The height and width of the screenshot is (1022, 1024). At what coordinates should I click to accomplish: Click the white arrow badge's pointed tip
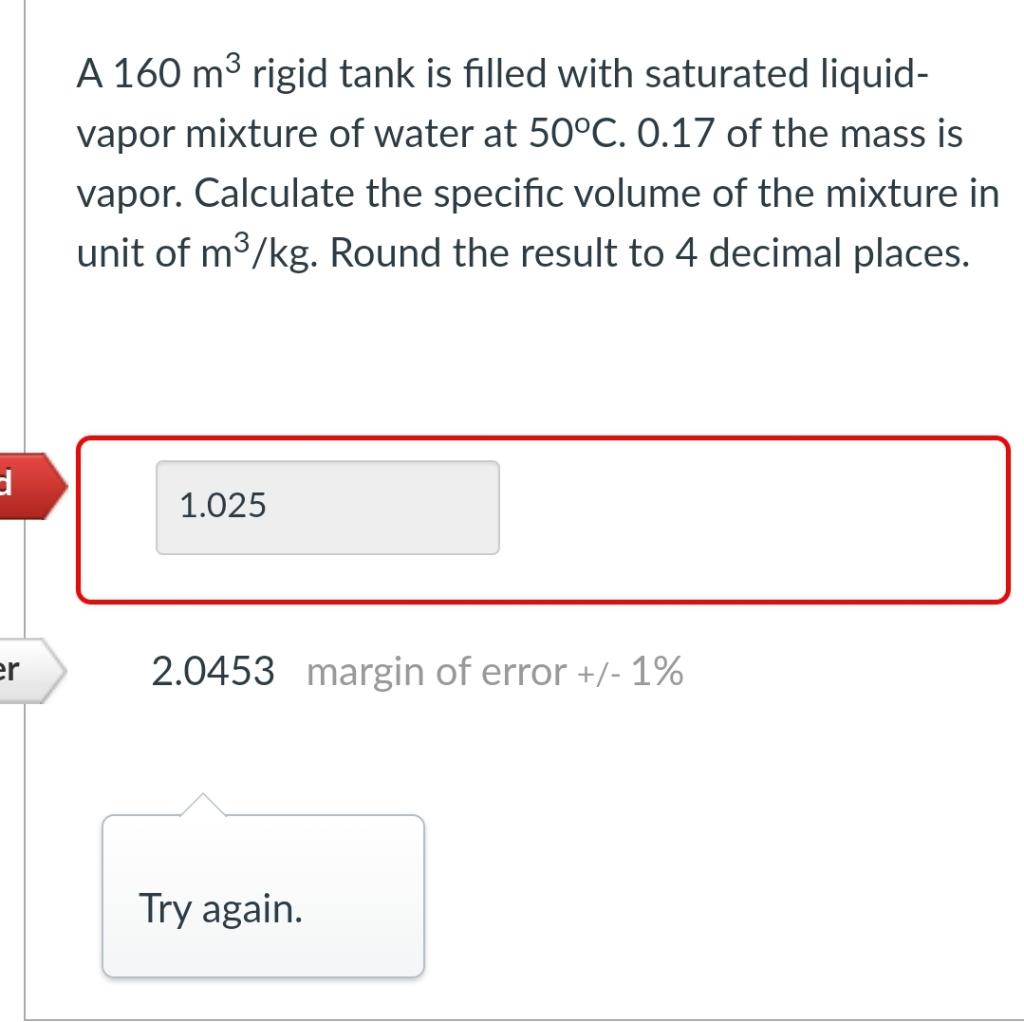click(x=63, y=670)
